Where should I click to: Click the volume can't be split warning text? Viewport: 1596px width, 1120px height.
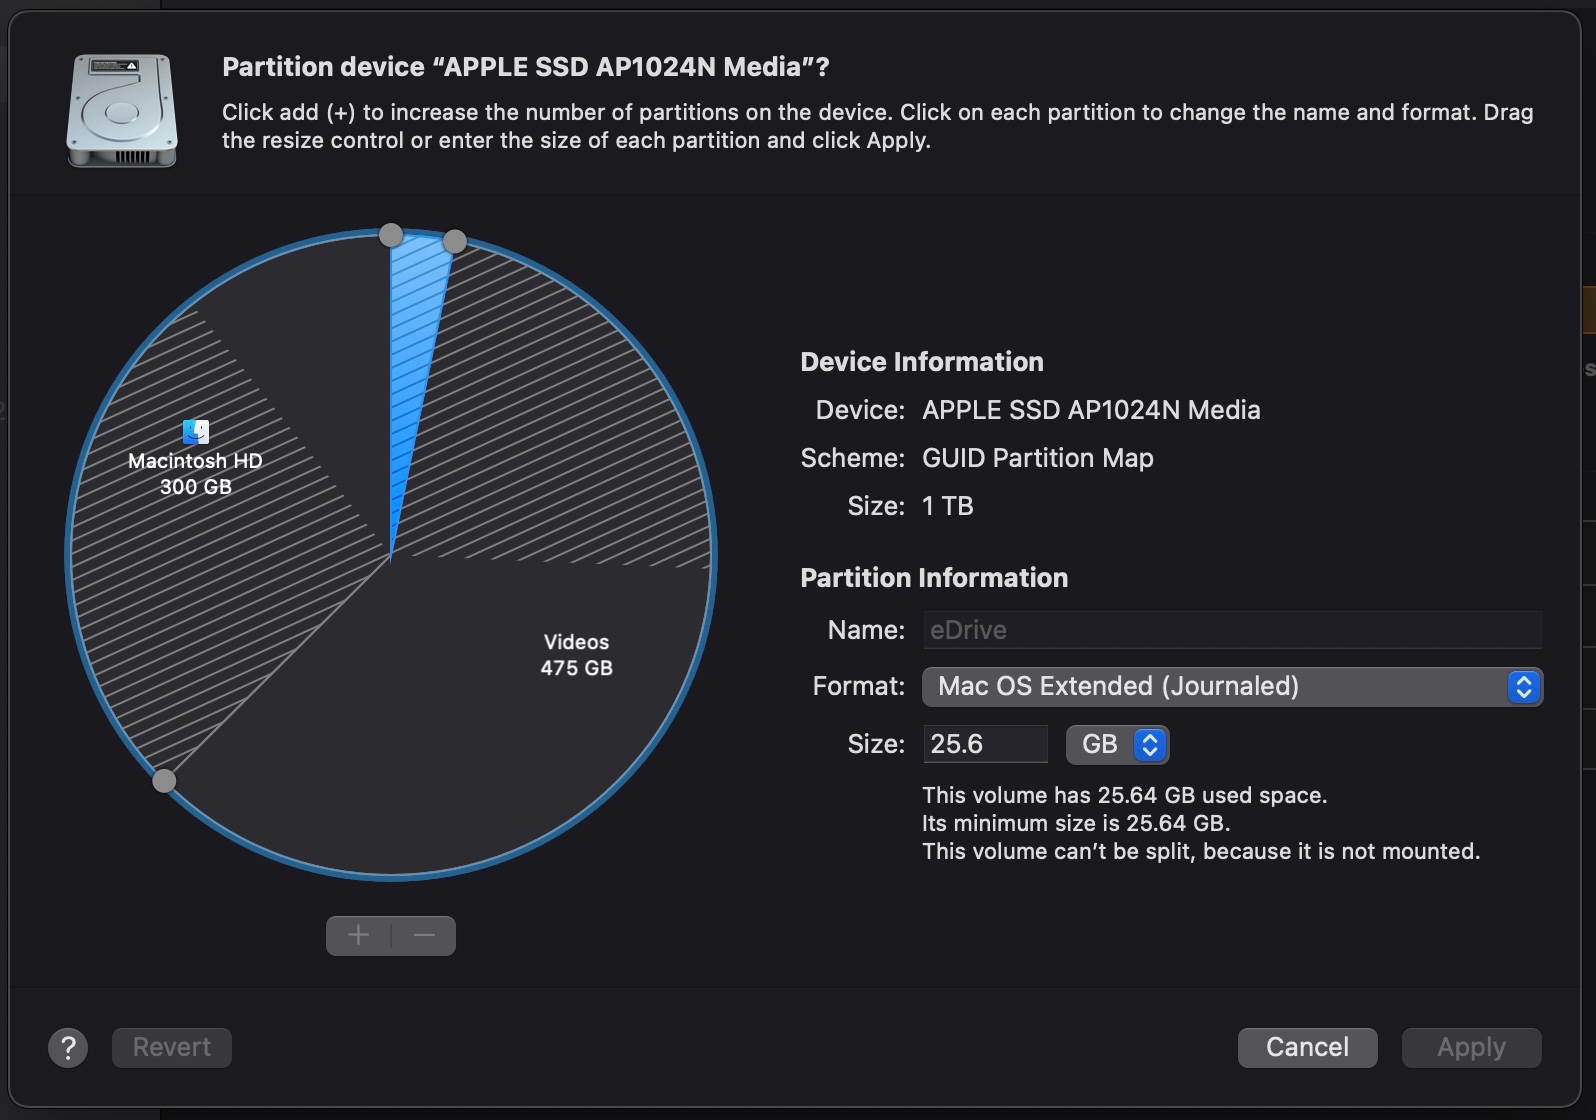click(1201, 851)
